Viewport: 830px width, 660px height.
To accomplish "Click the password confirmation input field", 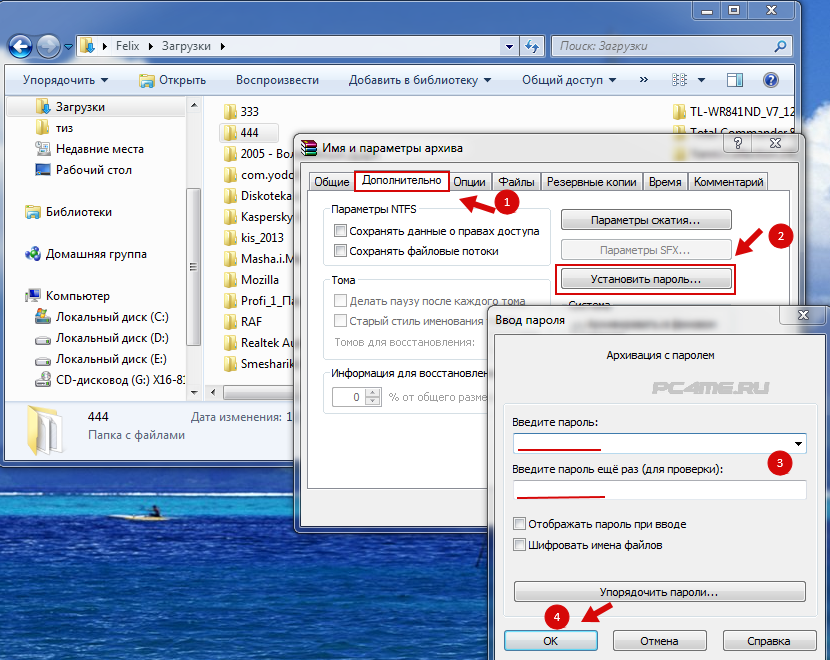I will (660, 490).
